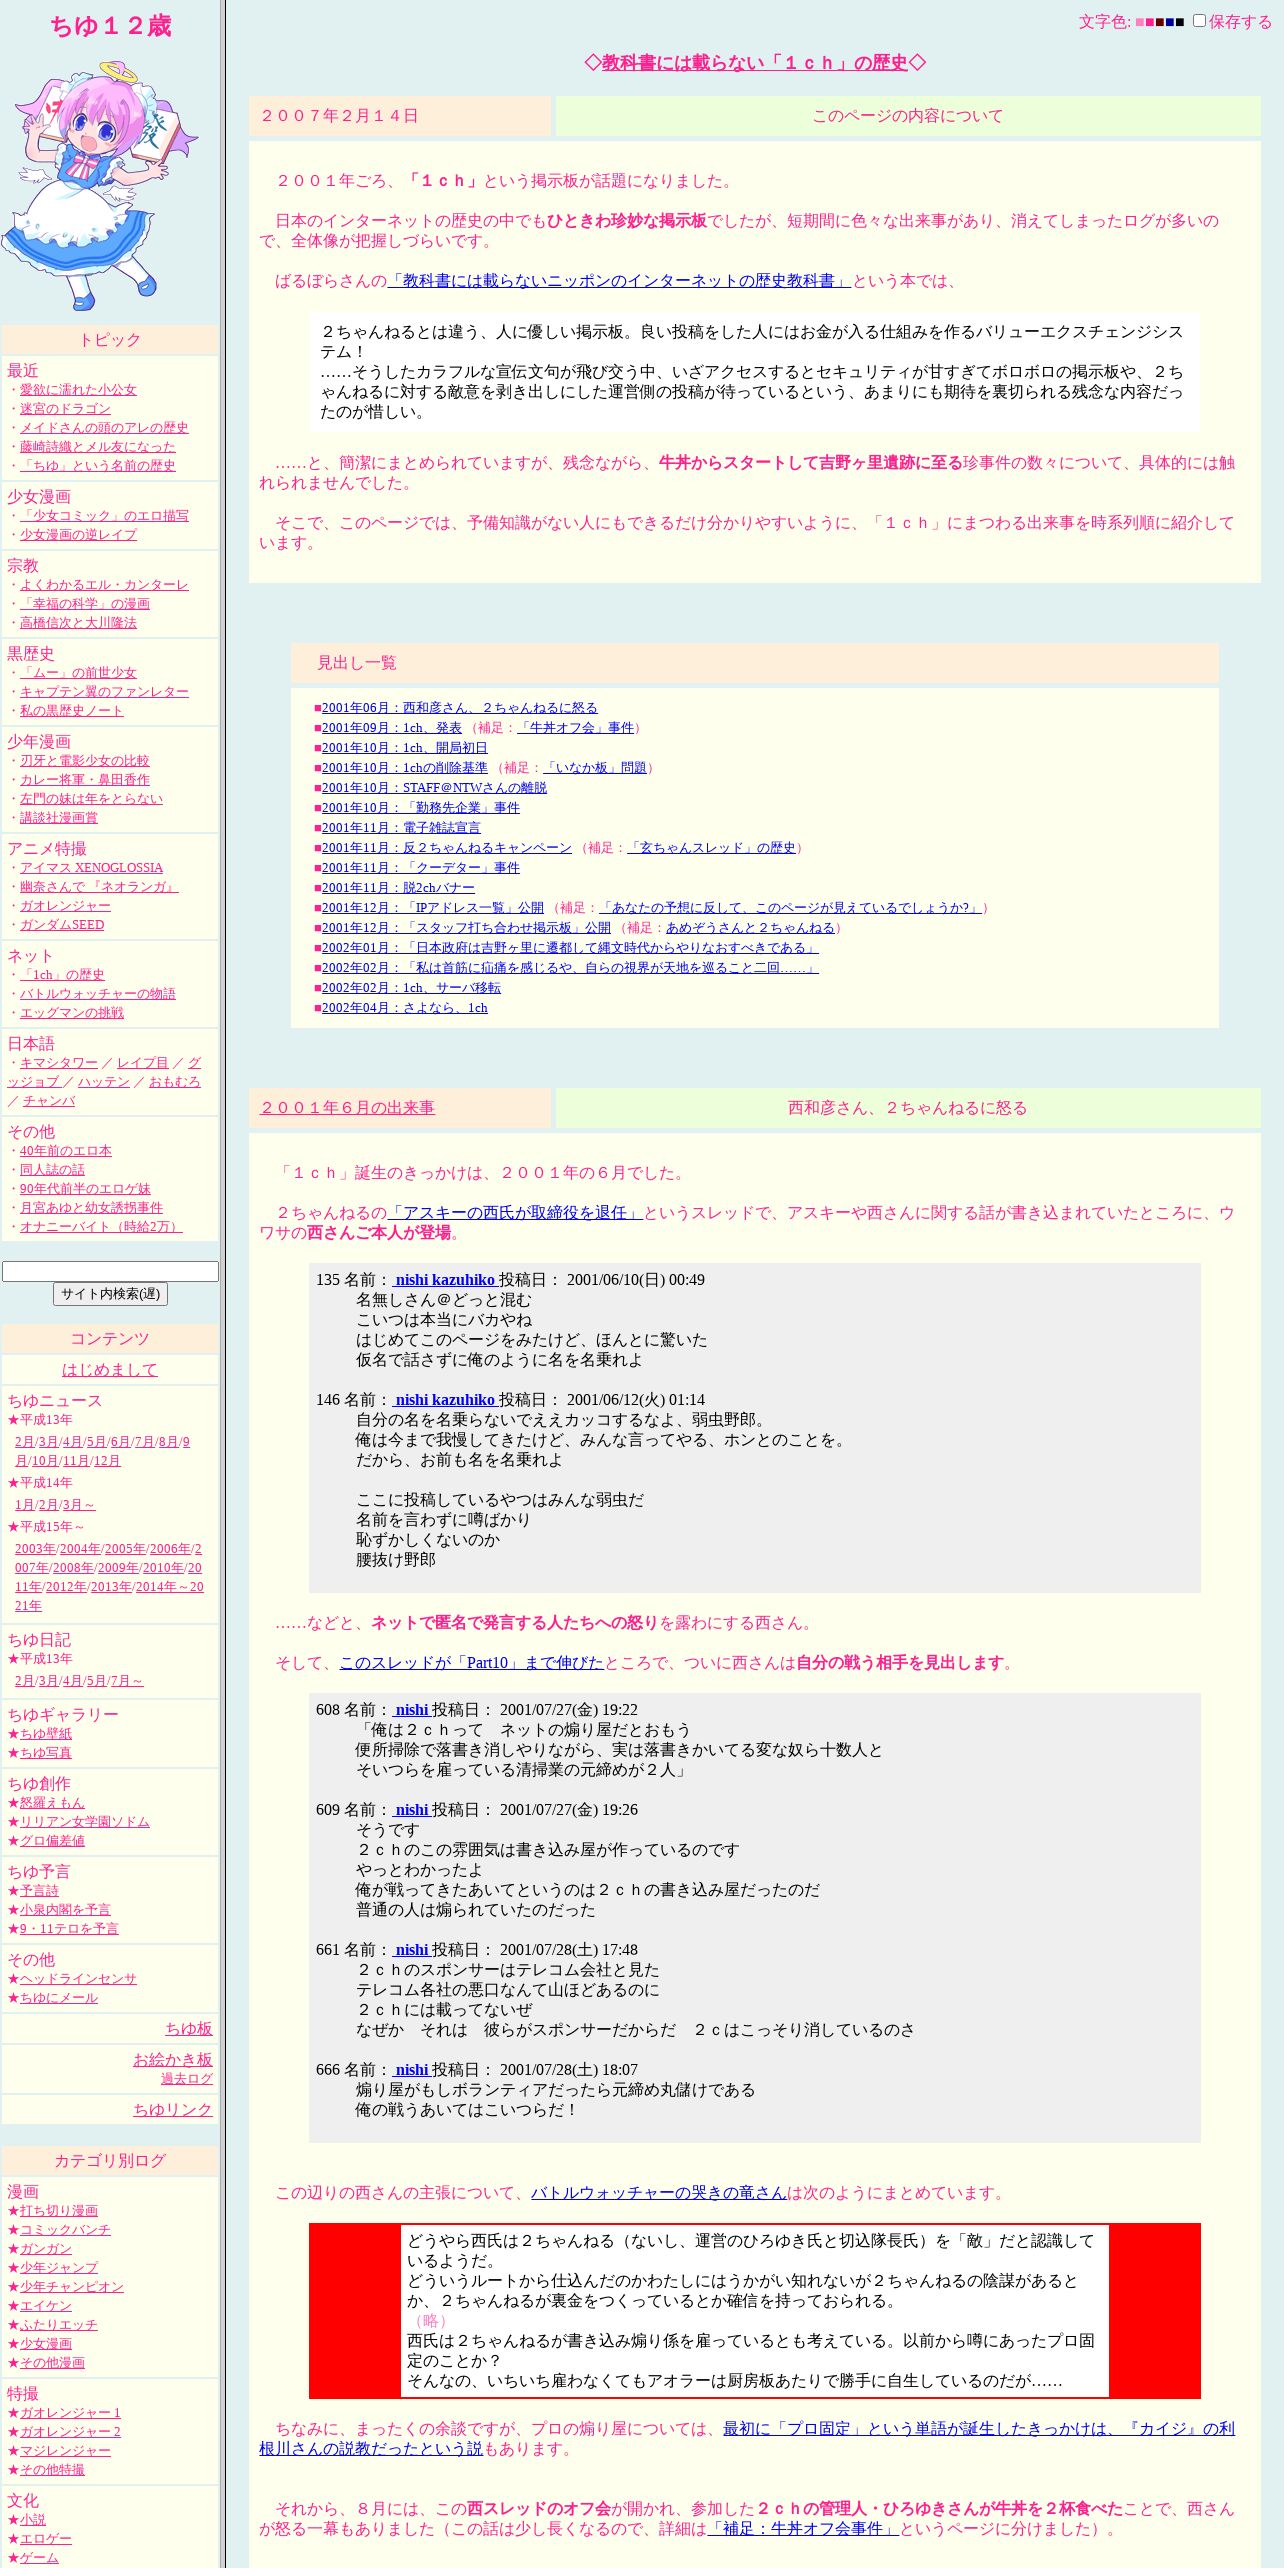Open the ガンダムSEED link in sidebar
The height and width of the screenshot is (2568, 1284).
coord(62,925)
